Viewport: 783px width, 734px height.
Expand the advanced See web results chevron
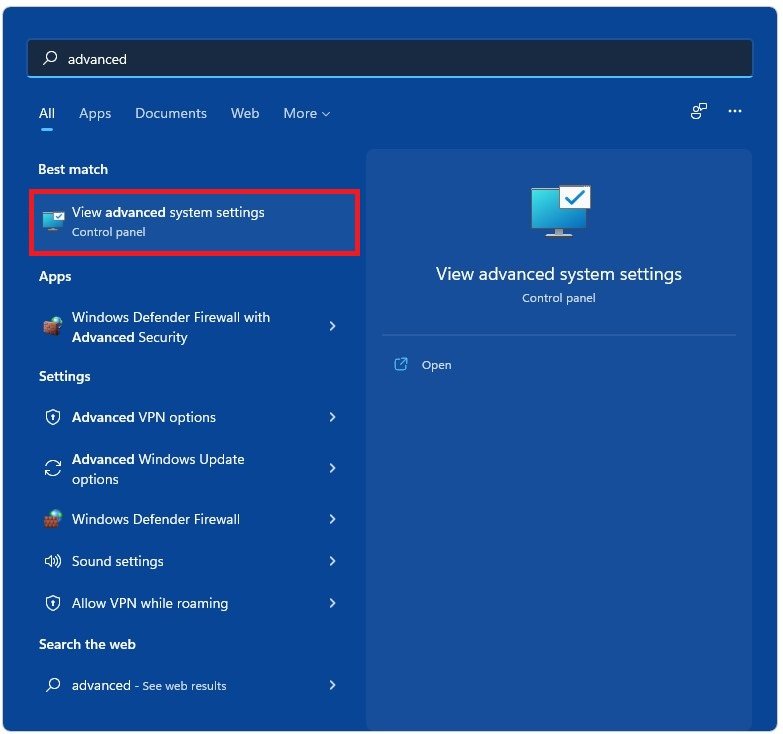(x=333, y=685)
